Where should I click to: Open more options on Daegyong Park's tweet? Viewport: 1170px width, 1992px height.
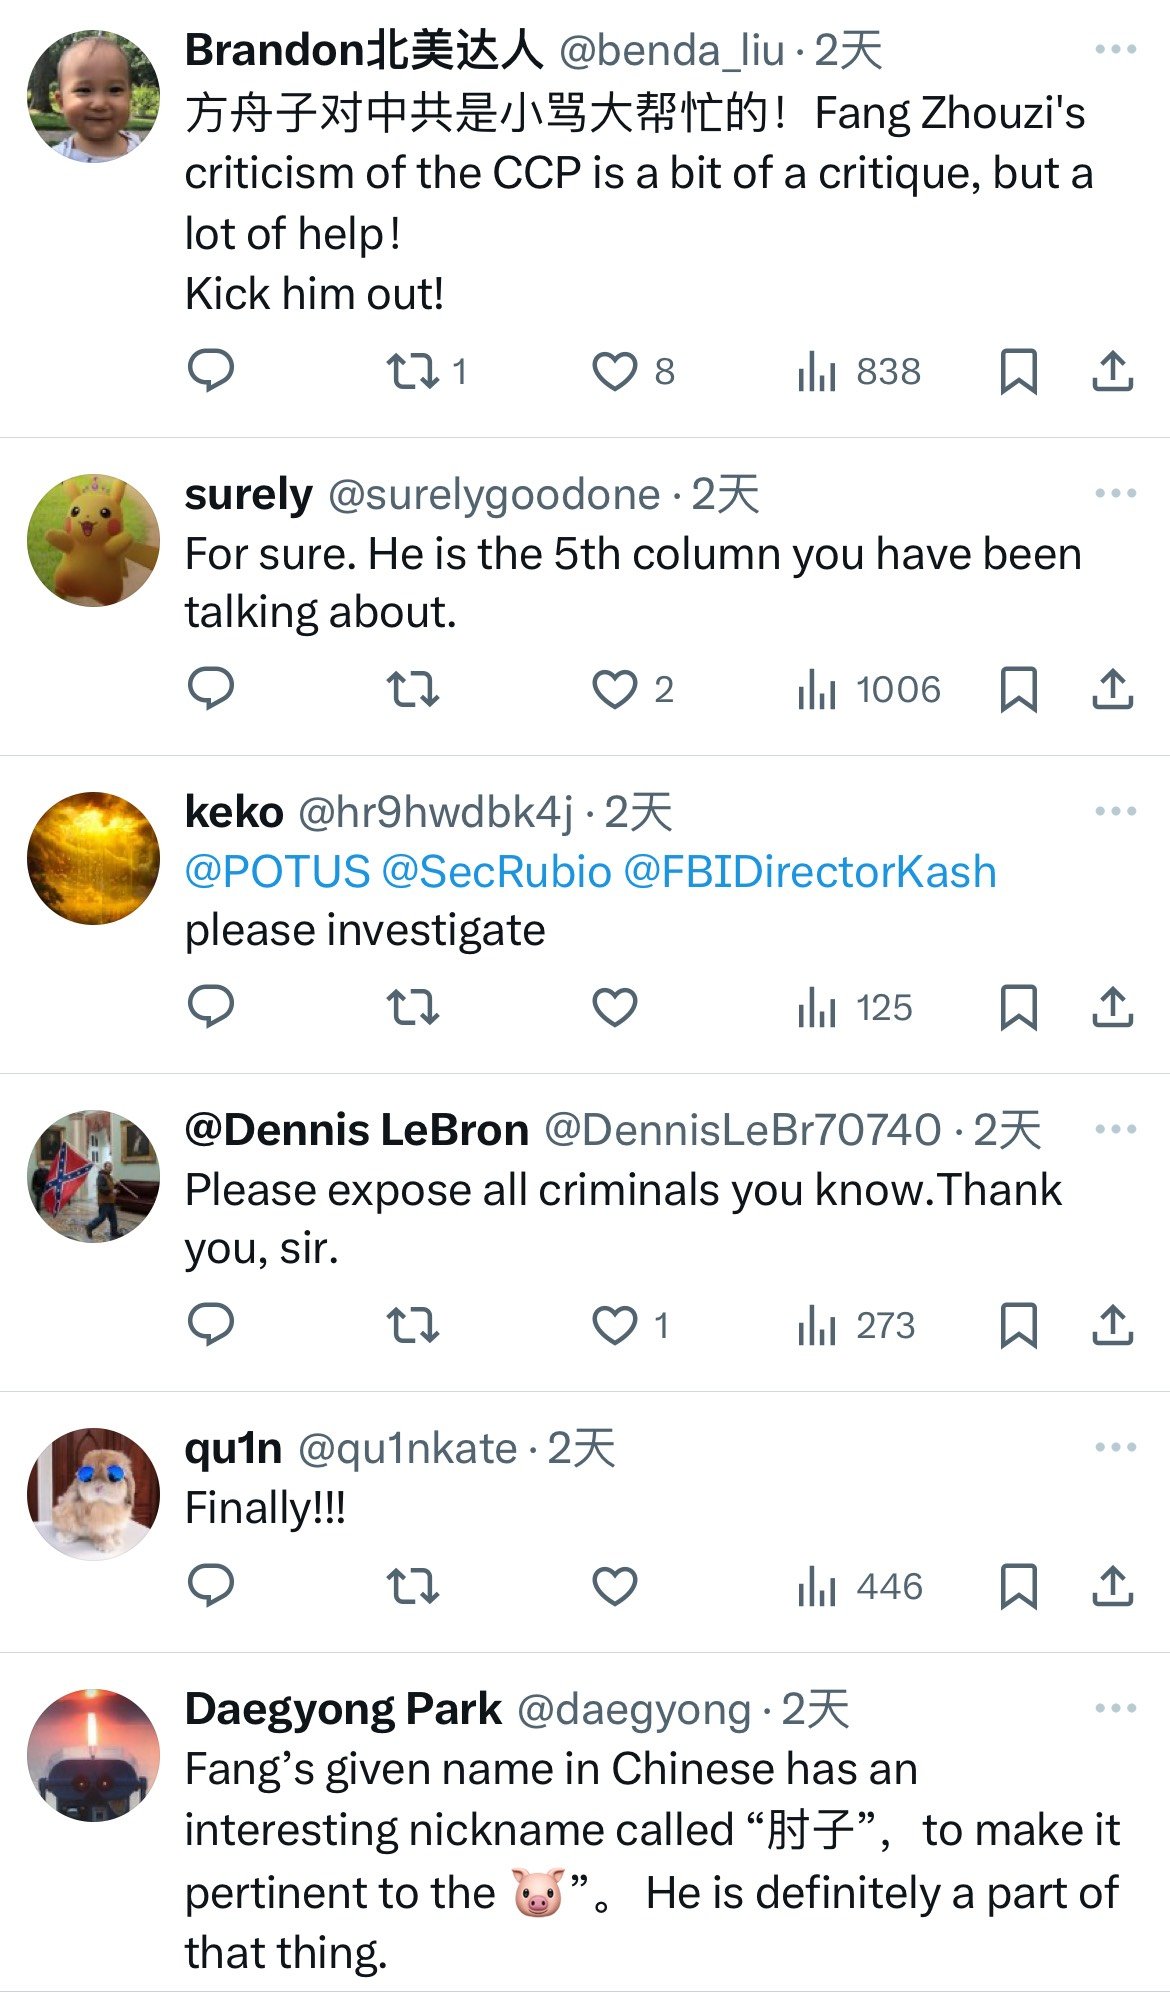(x=1115, y=1708)
